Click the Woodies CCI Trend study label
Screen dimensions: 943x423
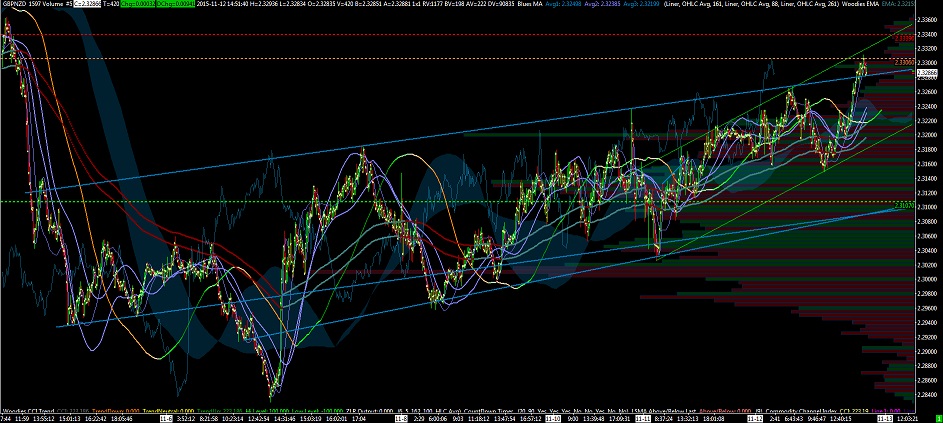tap(28, 410)
